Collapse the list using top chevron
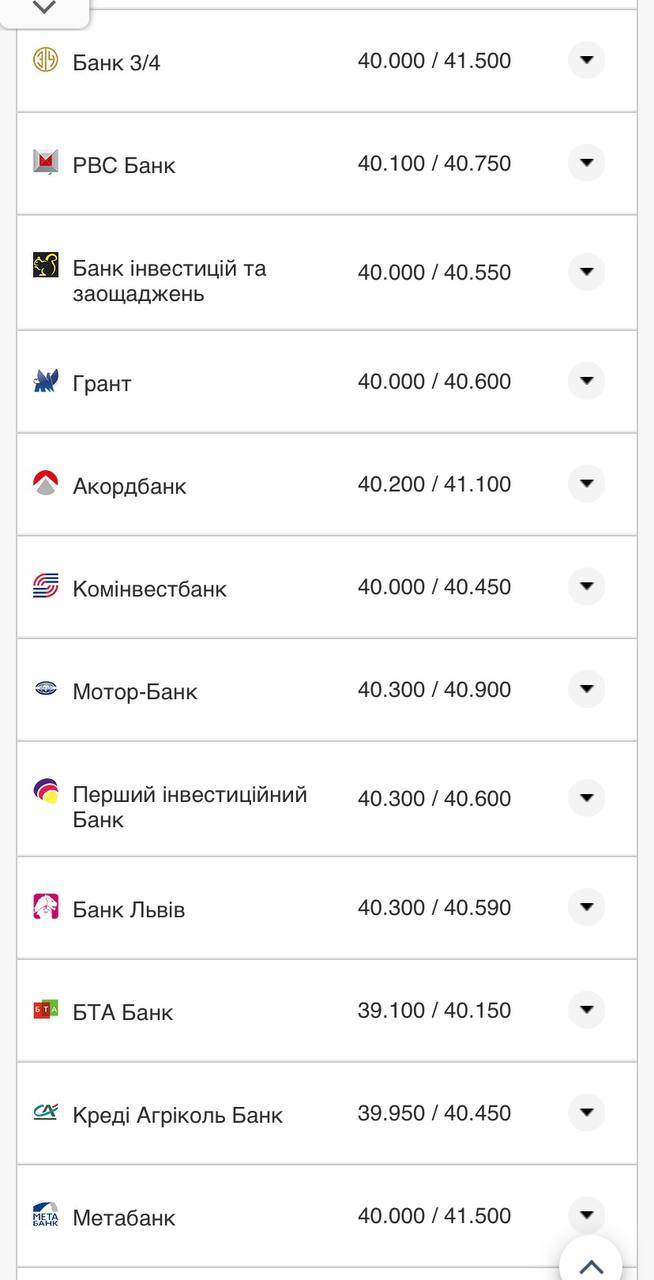The image size is (654, 1280). coord(42,8)
